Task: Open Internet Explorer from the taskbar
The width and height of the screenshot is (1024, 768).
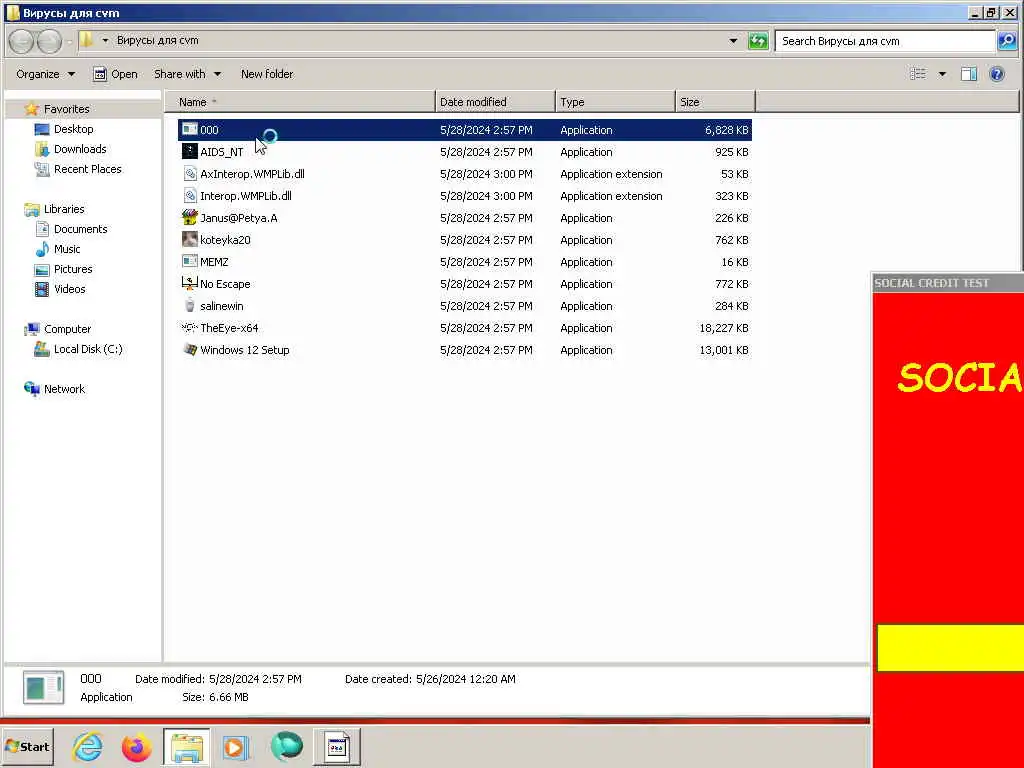Action: [x=88, y=746]
